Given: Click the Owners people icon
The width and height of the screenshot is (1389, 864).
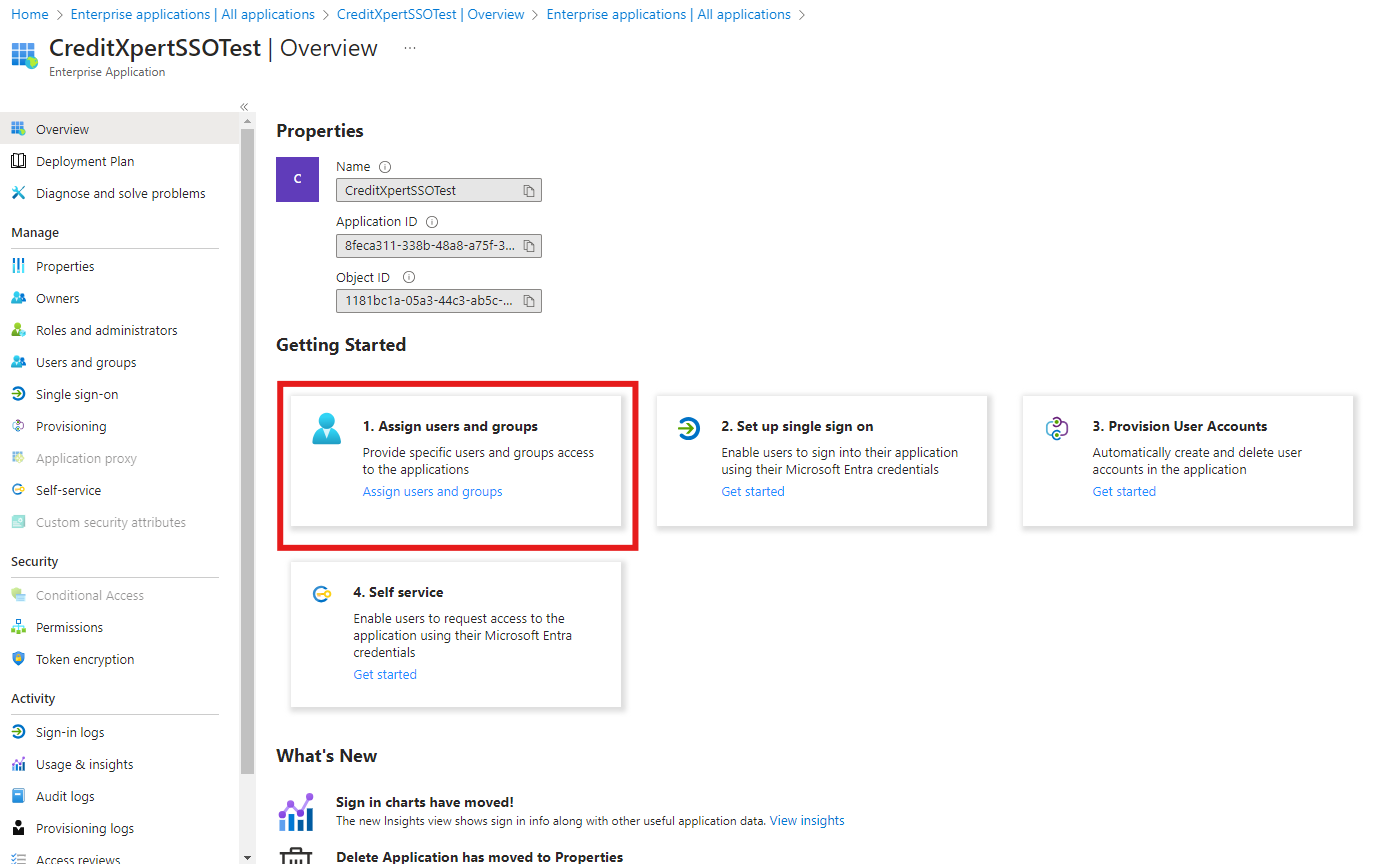Looking at the screenshot, I should click(x=18, y=298).
